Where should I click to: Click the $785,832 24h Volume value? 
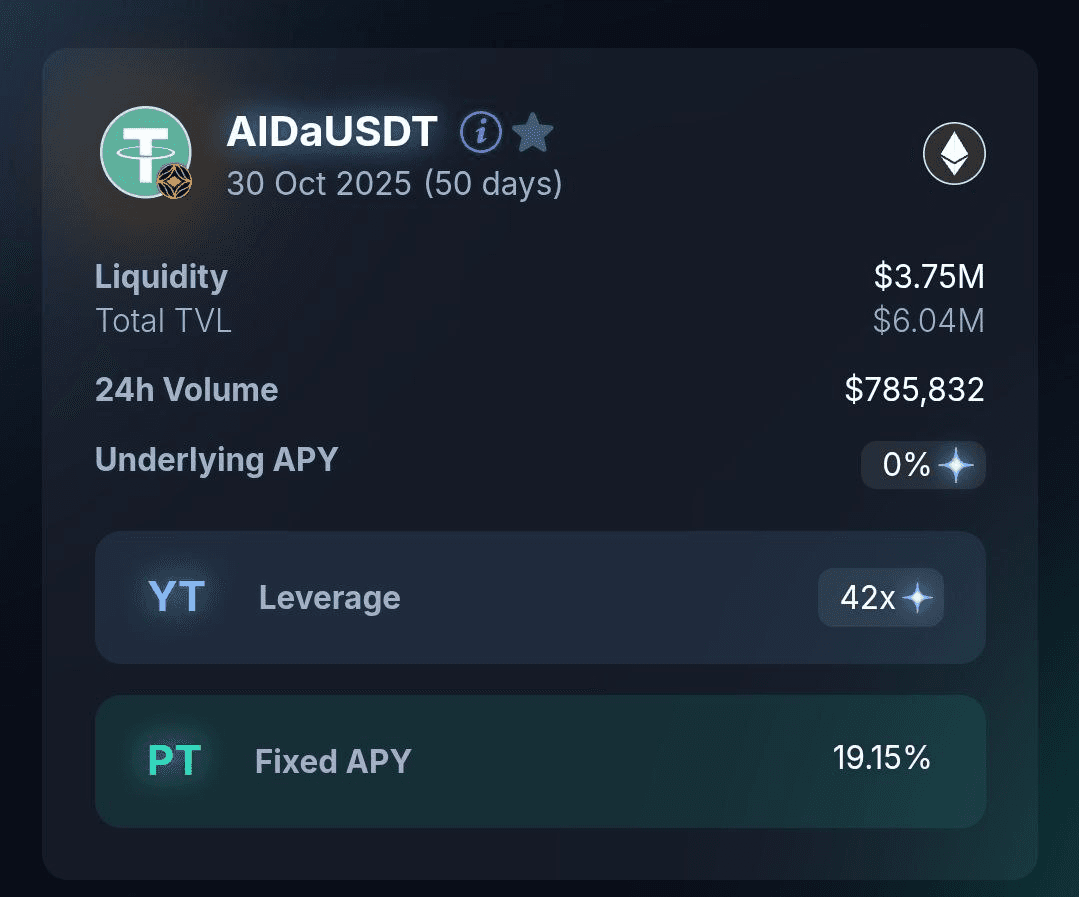[915, 389]
